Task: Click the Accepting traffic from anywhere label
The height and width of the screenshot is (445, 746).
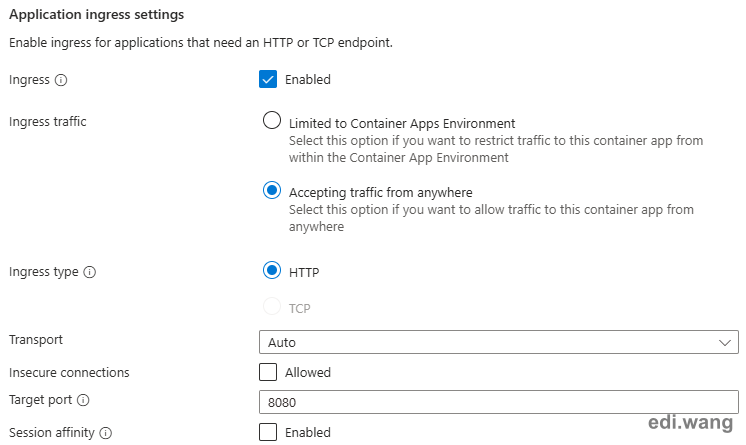Action: pyautogui.click(x=381, y=192)
